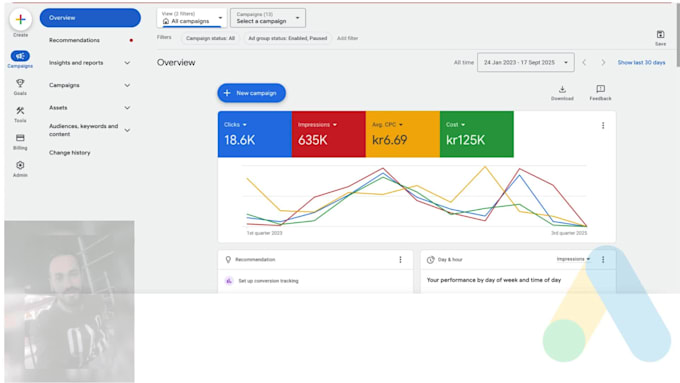680x383 pixels.
Task: Click the 1st quarter 2023 axis label
Action: point(264,233)
